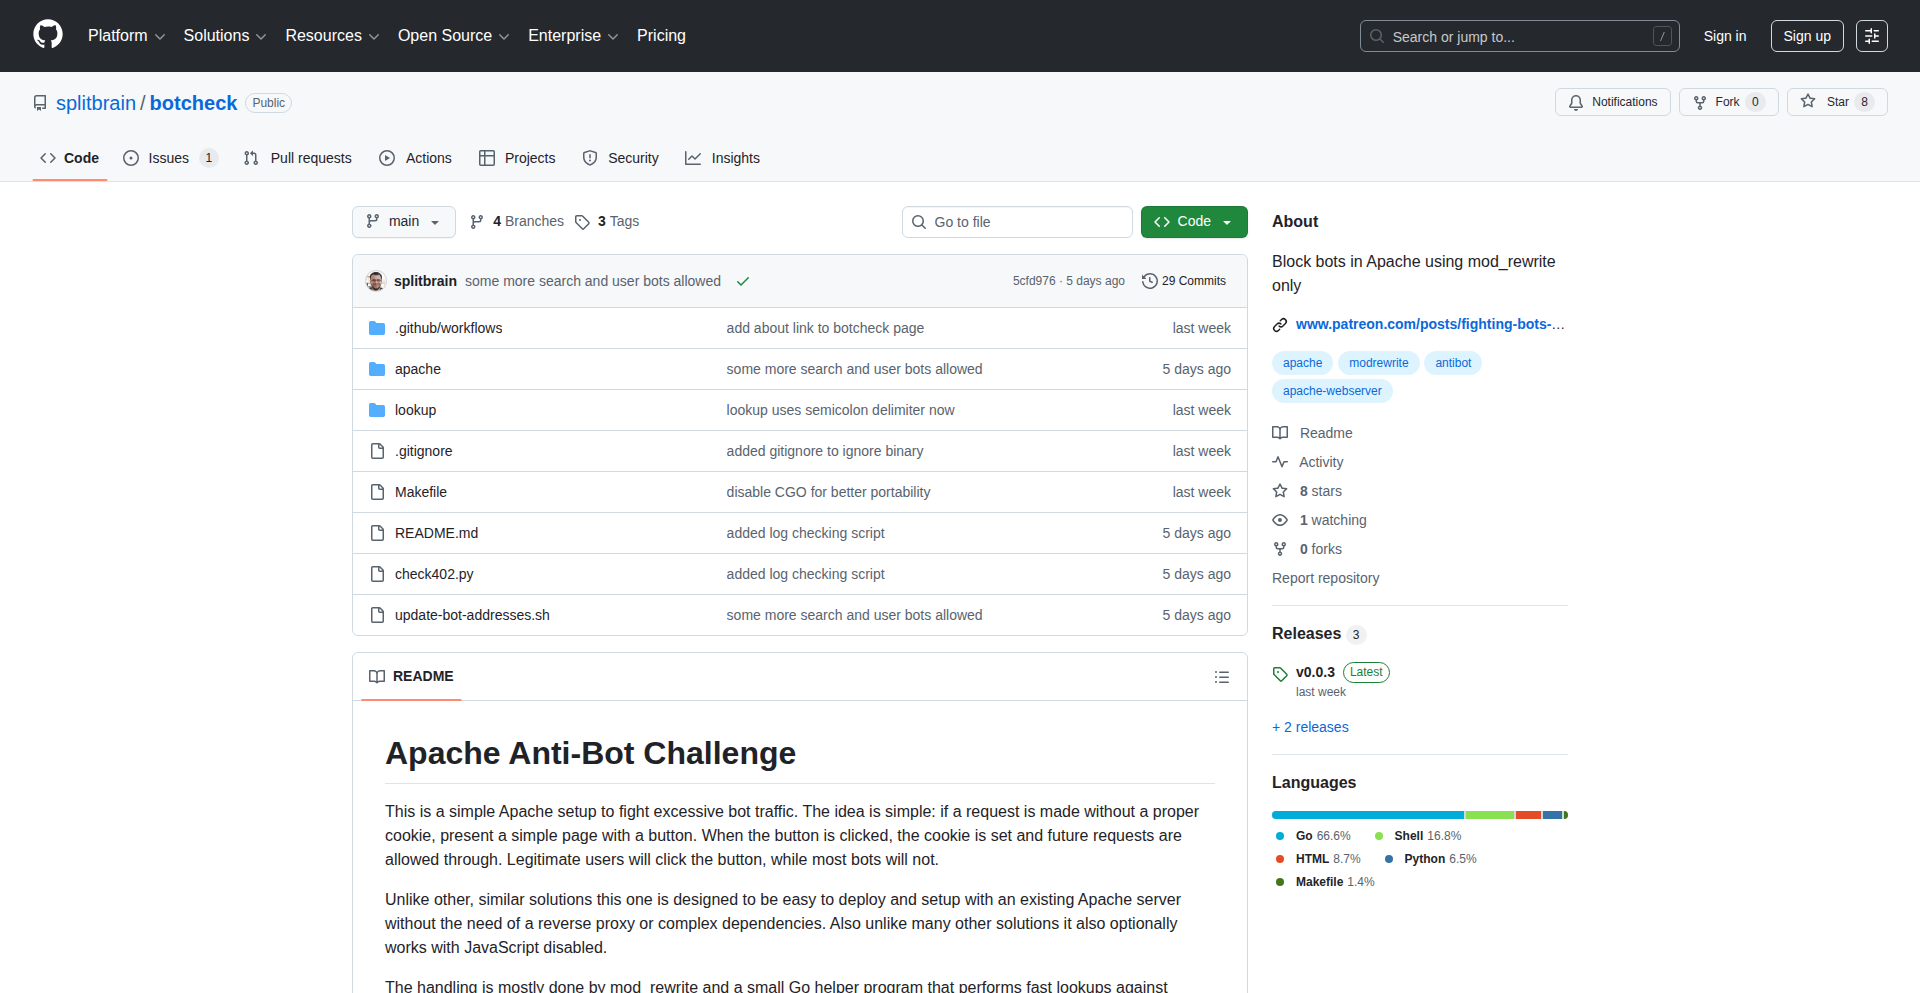Click the link icon beside the Patreon URL
Image resolution: width=1920 pixels, height=993 pixels.
[1280, 325]
